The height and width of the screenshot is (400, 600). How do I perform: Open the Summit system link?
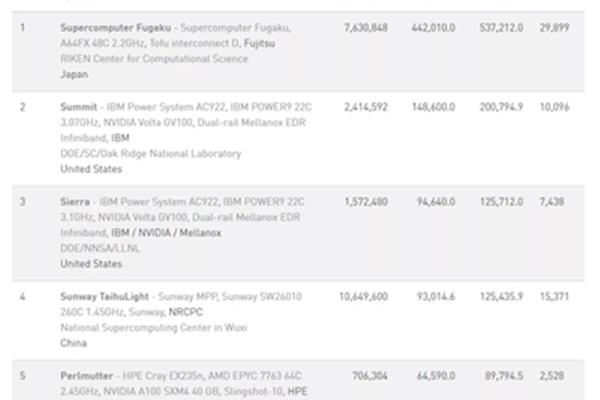pos(78,106)
